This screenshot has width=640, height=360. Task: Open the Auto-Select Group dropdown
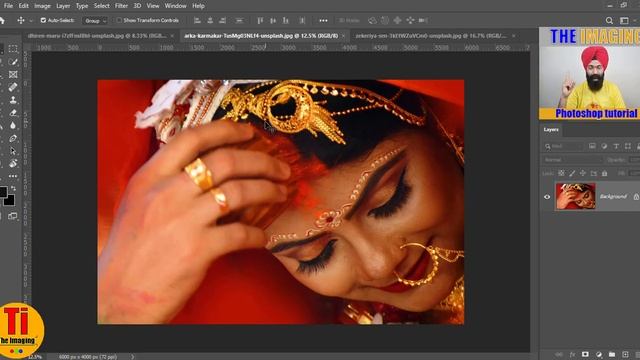tap(95, 20)
